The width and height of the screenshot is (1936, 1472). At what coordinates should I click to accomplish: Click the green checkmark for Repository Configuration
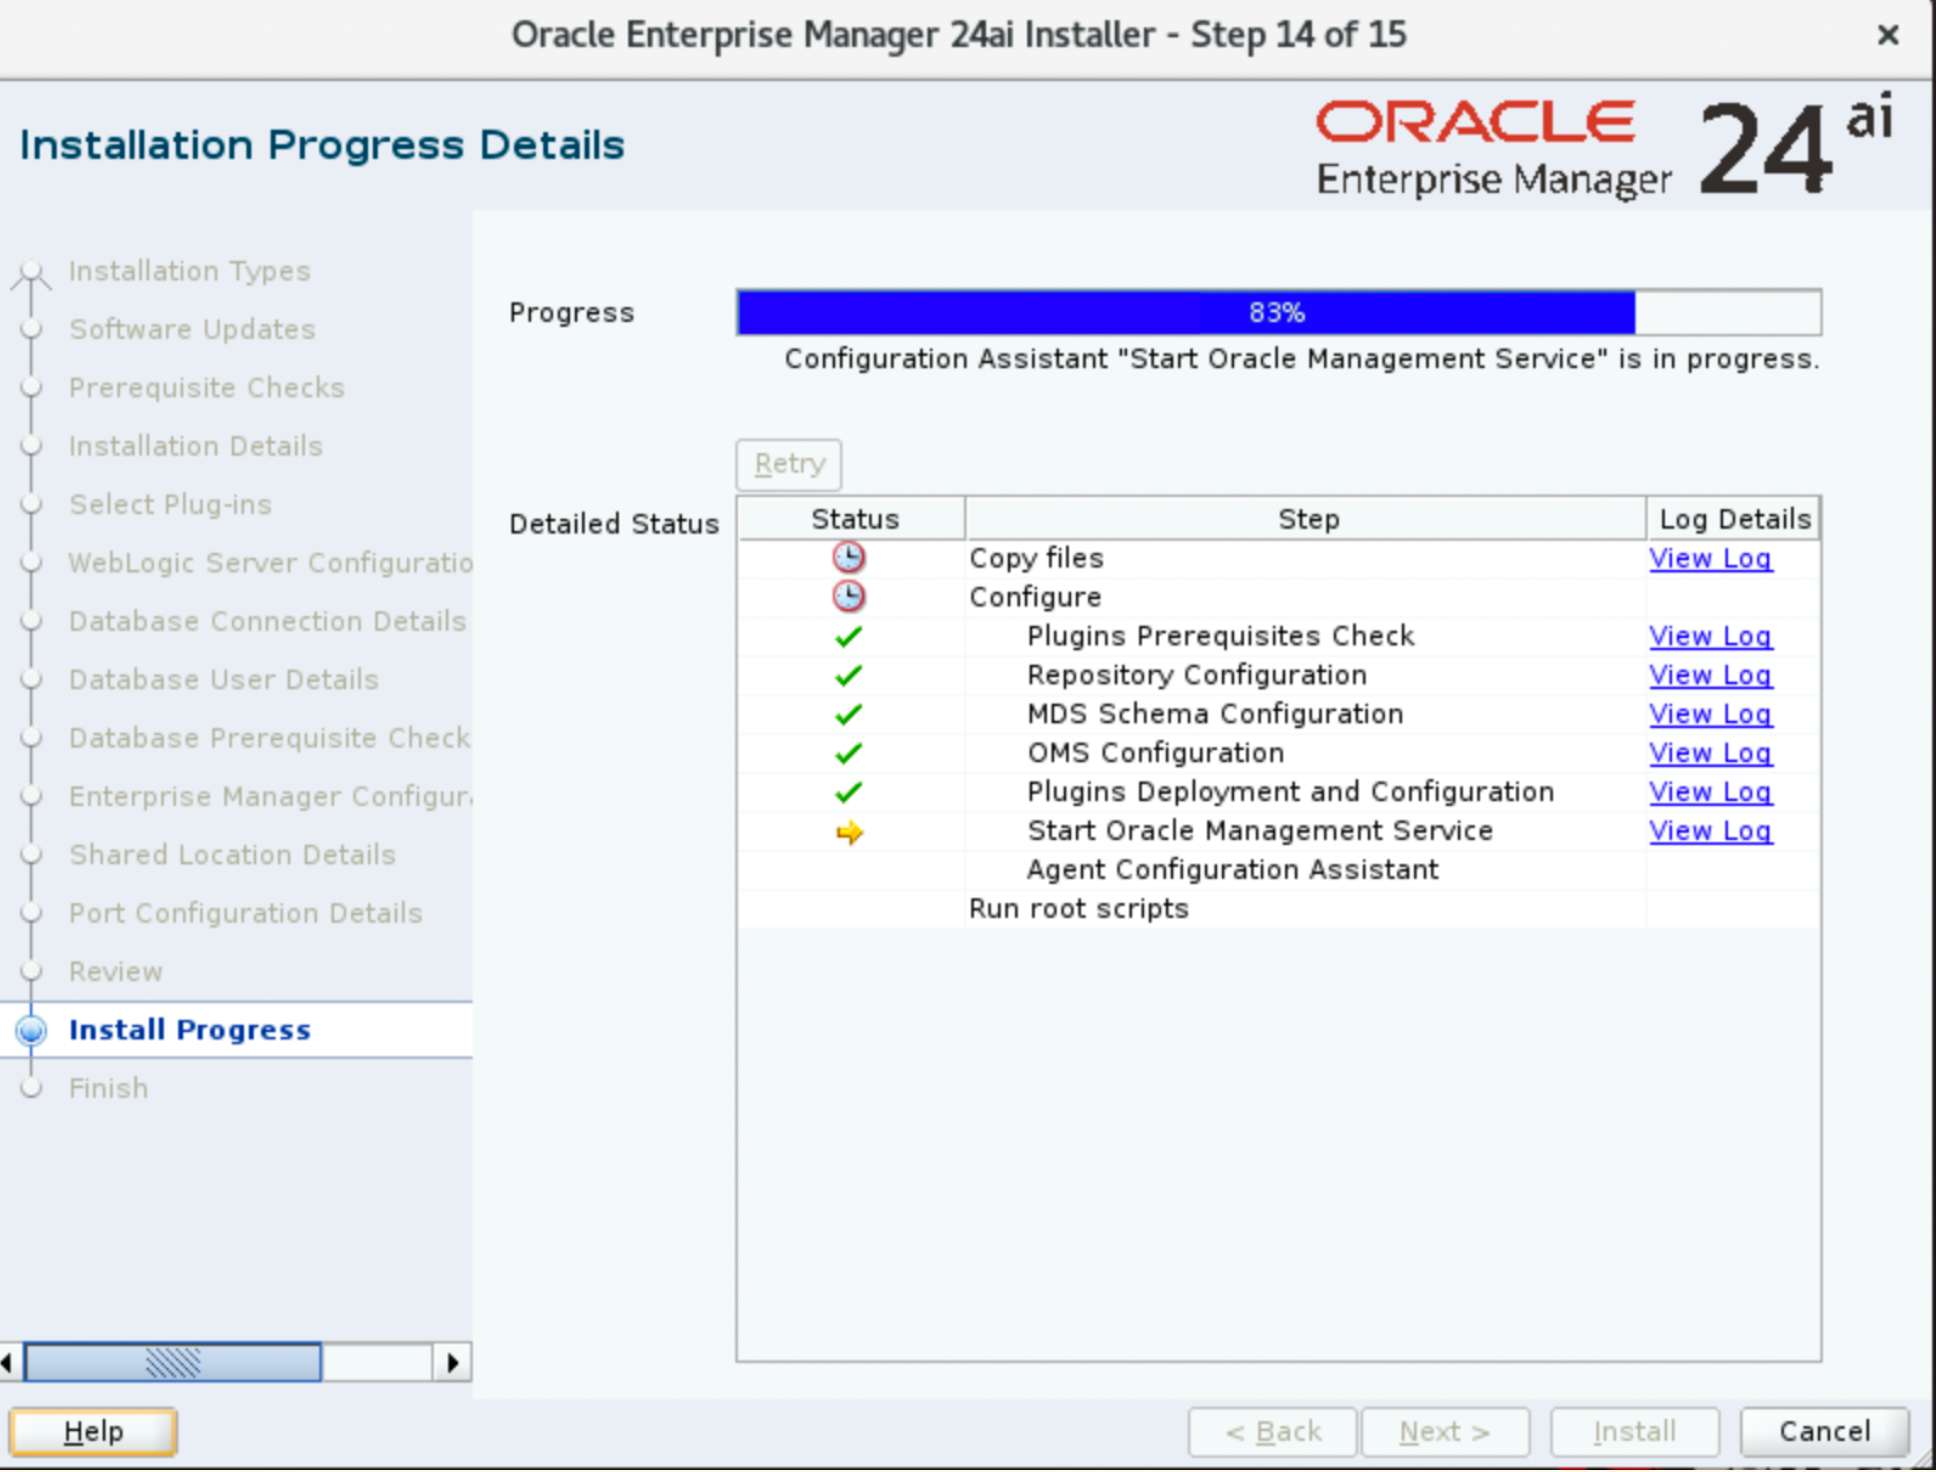click(848, 675)
